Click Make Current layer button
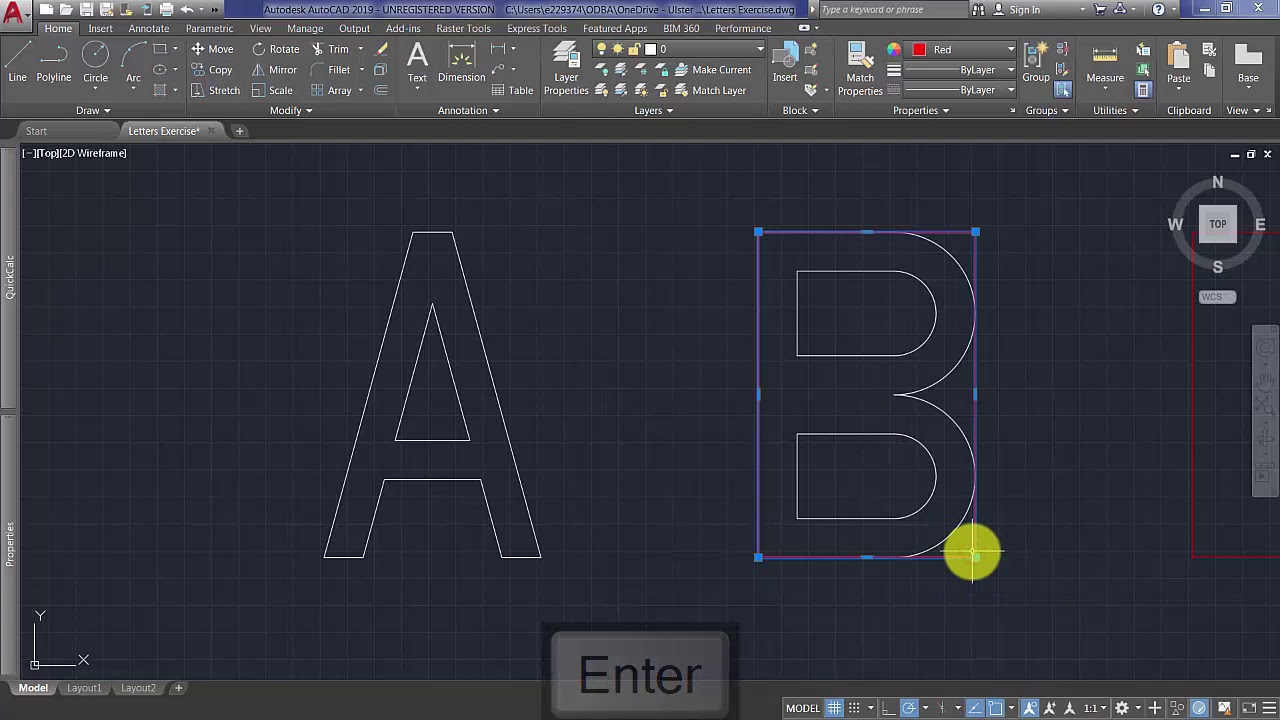1280x720 pixels. (712, 70)
